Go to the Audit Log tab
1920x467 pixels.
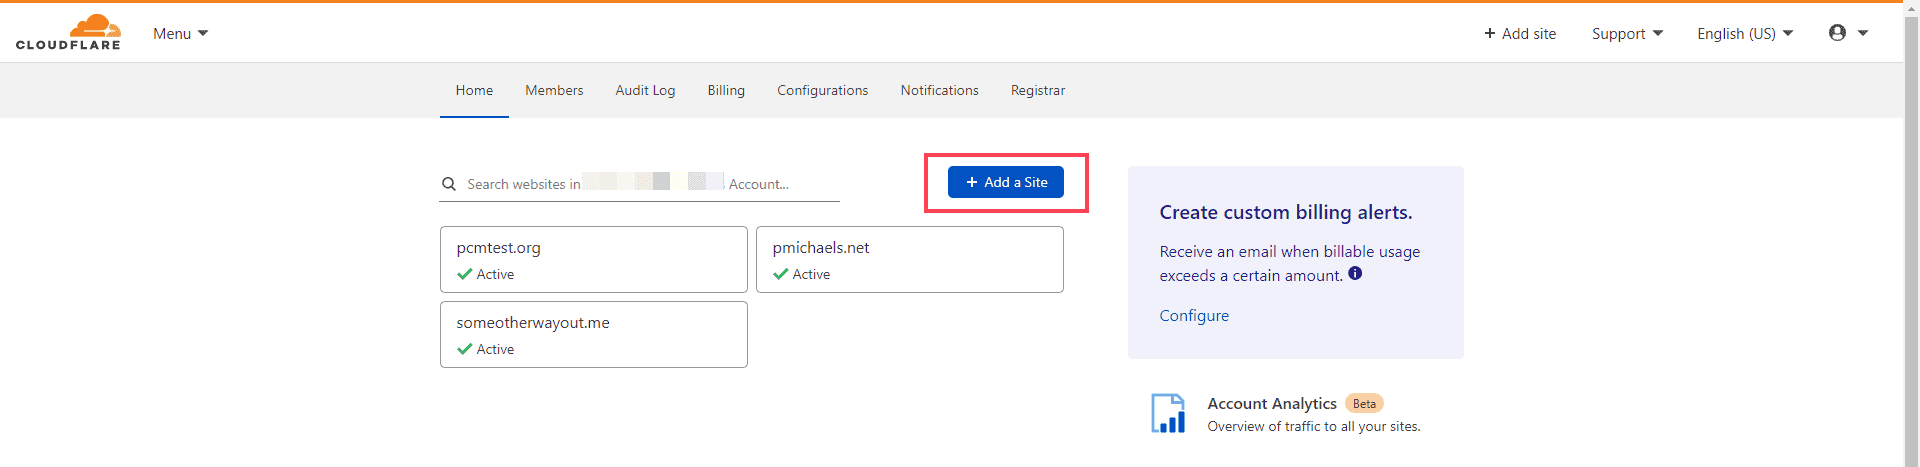[645, 90]
